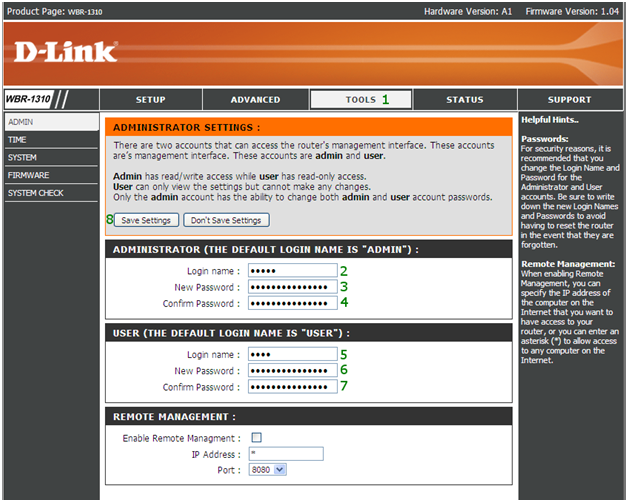Click the WBR-1310 product page link
628x502 pixels.
click(x=85, y=12)
